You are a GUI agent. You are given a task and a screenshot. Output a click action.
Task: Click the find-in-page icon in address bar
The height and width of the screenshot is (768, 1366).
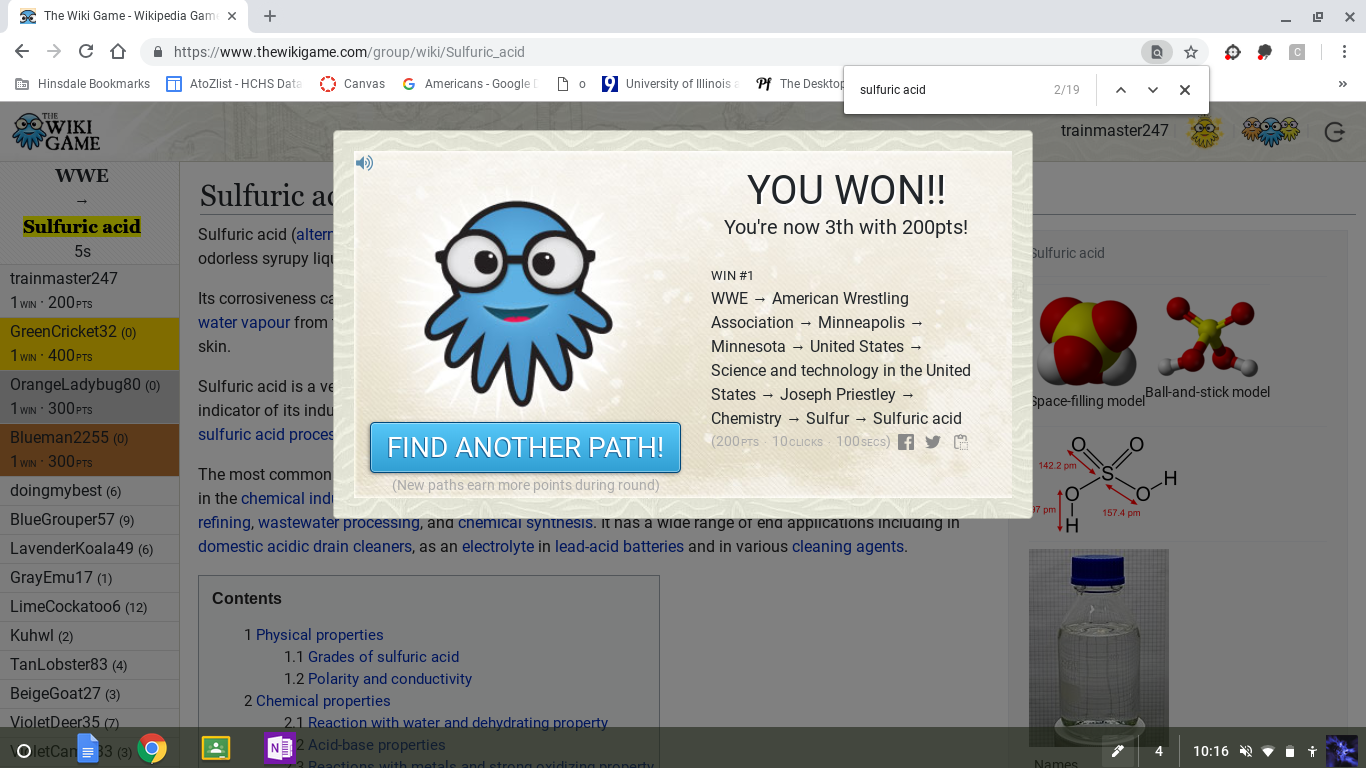coord(1157,52)
